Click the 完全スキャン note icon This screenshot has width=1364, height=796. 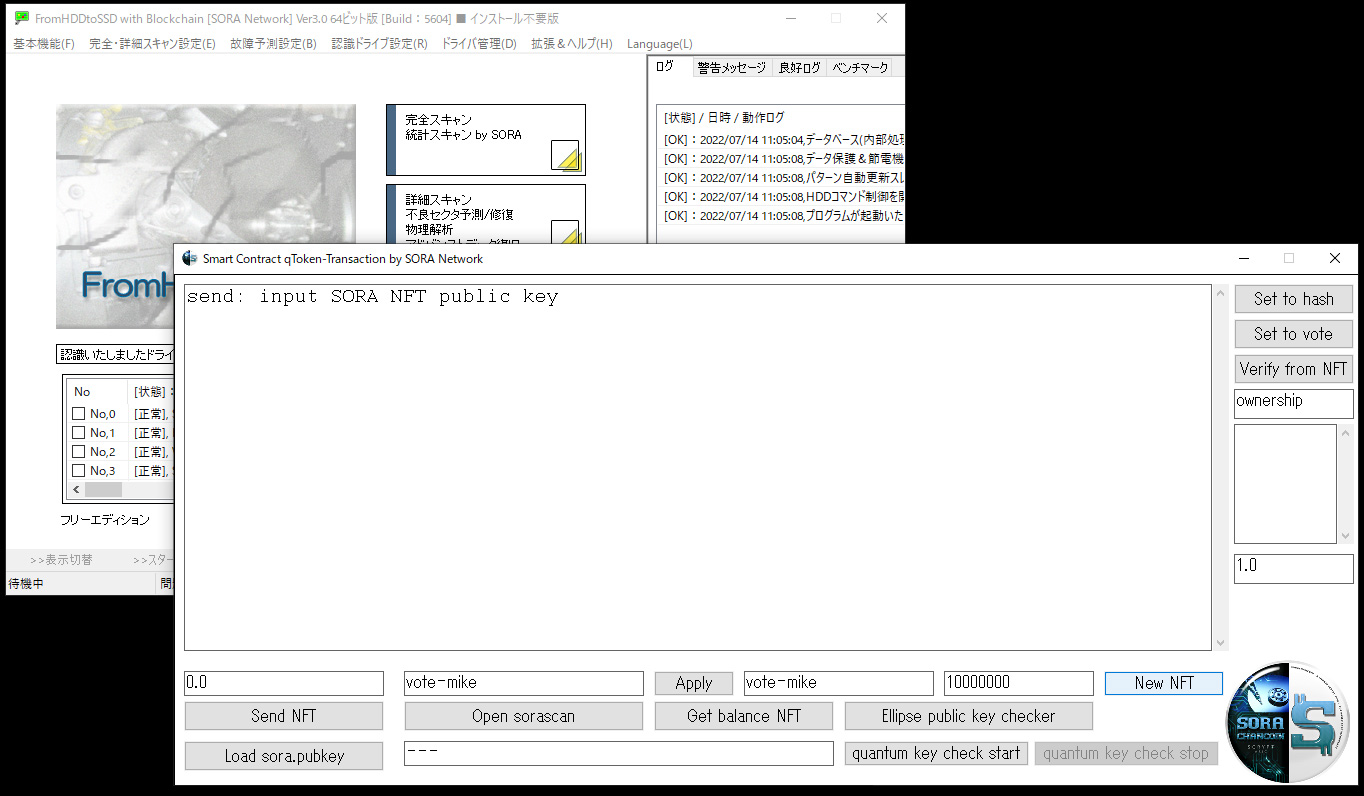565,155
